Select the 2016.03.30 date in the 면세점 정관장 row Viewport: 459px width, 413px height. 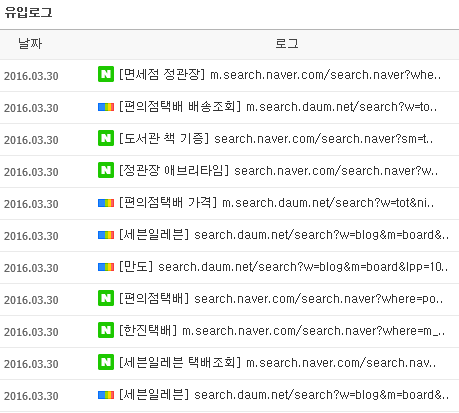(31, 76)
